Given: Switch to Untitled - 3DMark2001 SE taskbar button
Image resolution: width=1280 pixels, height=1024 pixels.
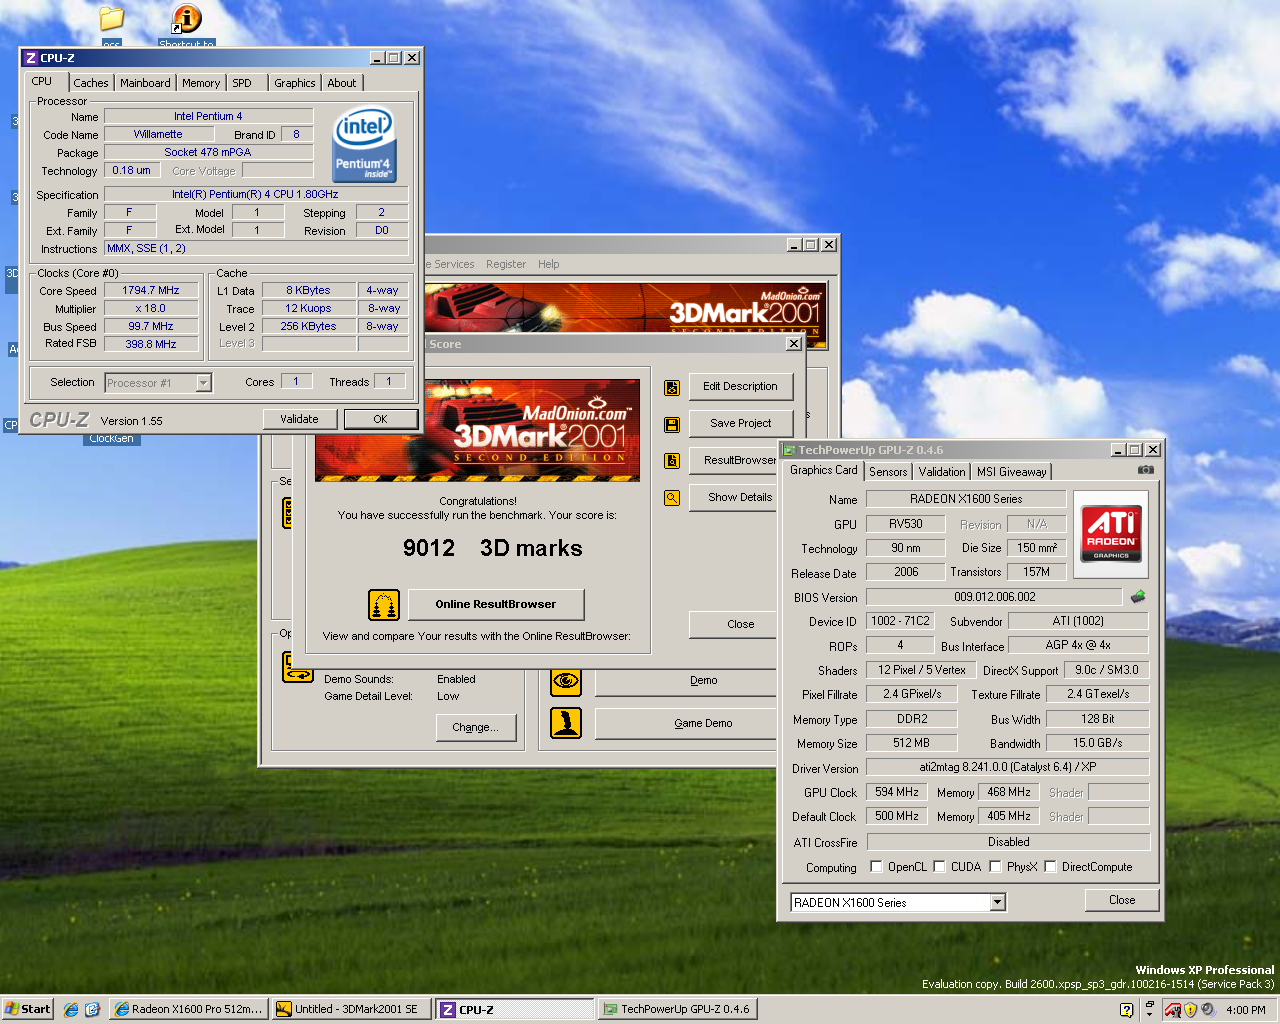Looking at the screenshot, I should point(351,1010).
